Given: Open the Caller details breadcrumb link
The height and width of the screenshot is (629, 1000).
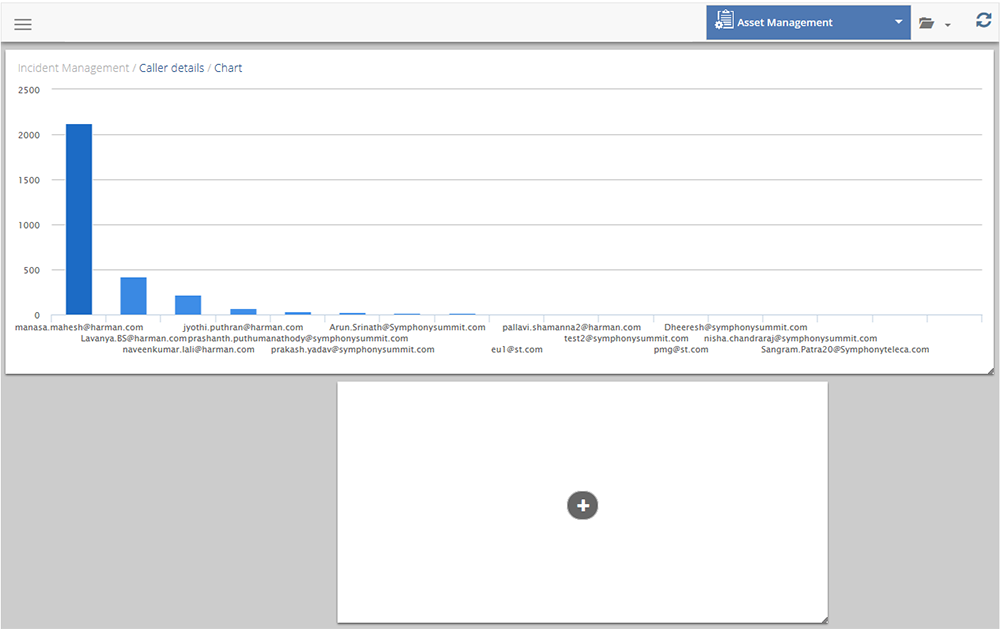Looking at the screenshot, I should click(x=171, y=68).
